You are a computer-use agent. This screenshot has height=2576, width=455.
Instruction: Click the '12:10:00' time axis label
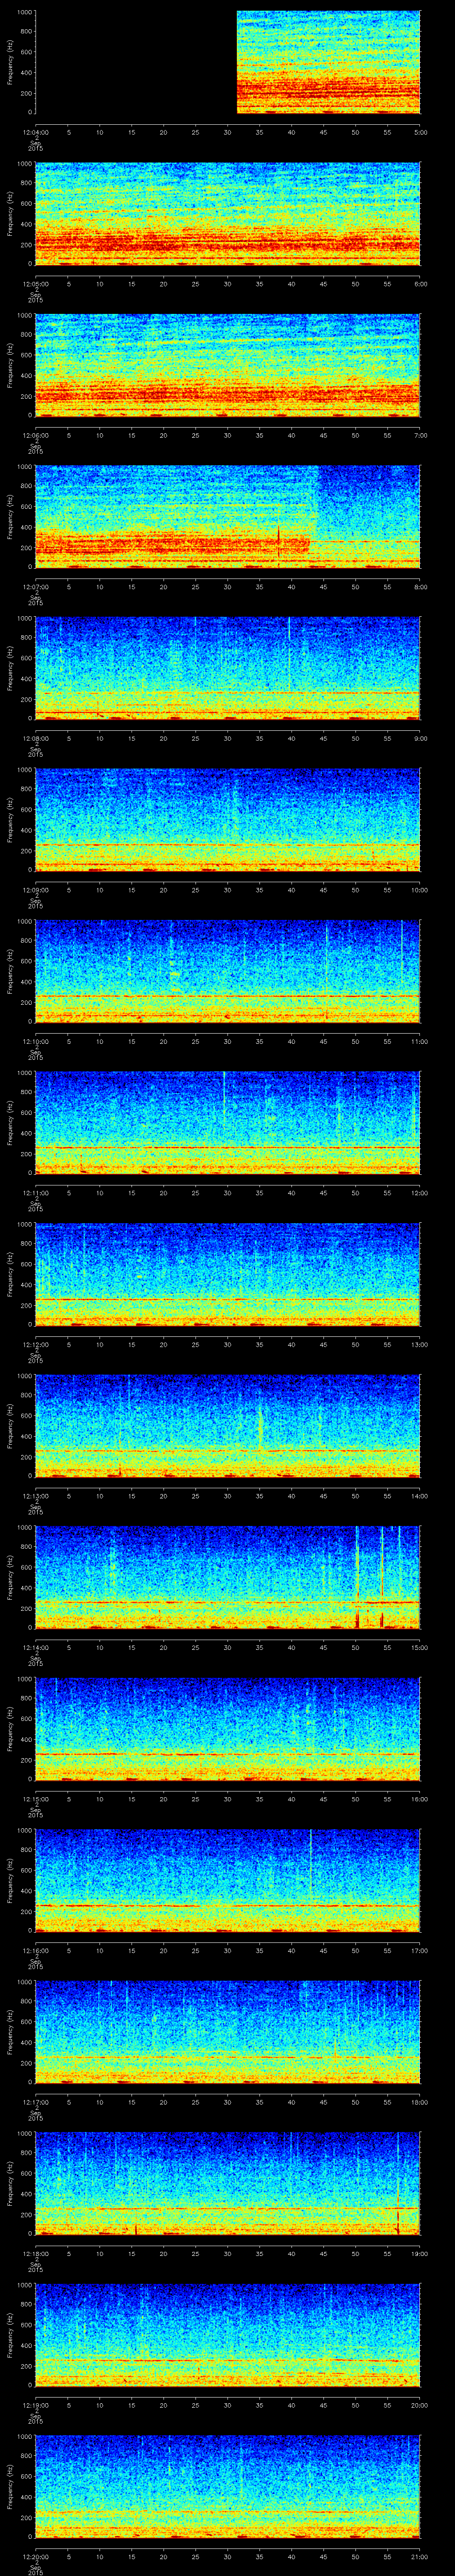[x=36, y=1041]
